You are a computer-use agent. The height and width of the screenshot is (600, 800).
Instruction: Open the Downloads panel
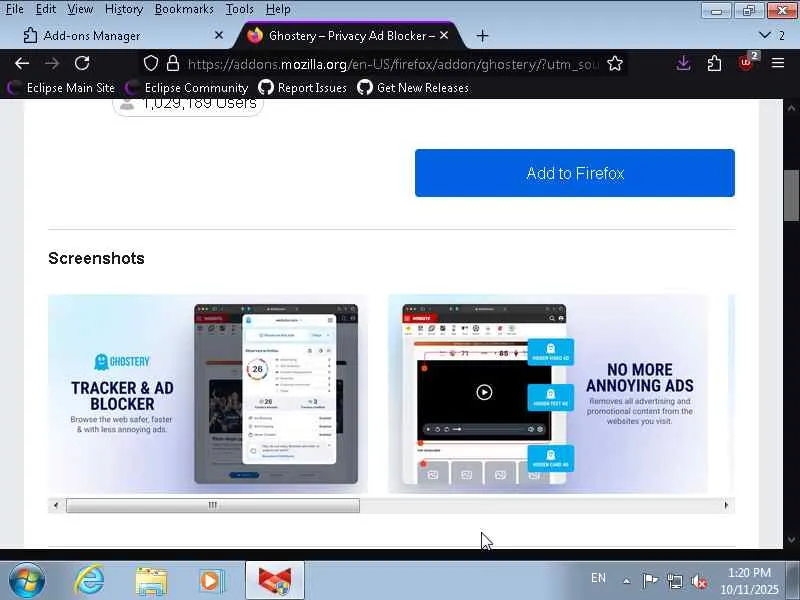pos(684,63)
